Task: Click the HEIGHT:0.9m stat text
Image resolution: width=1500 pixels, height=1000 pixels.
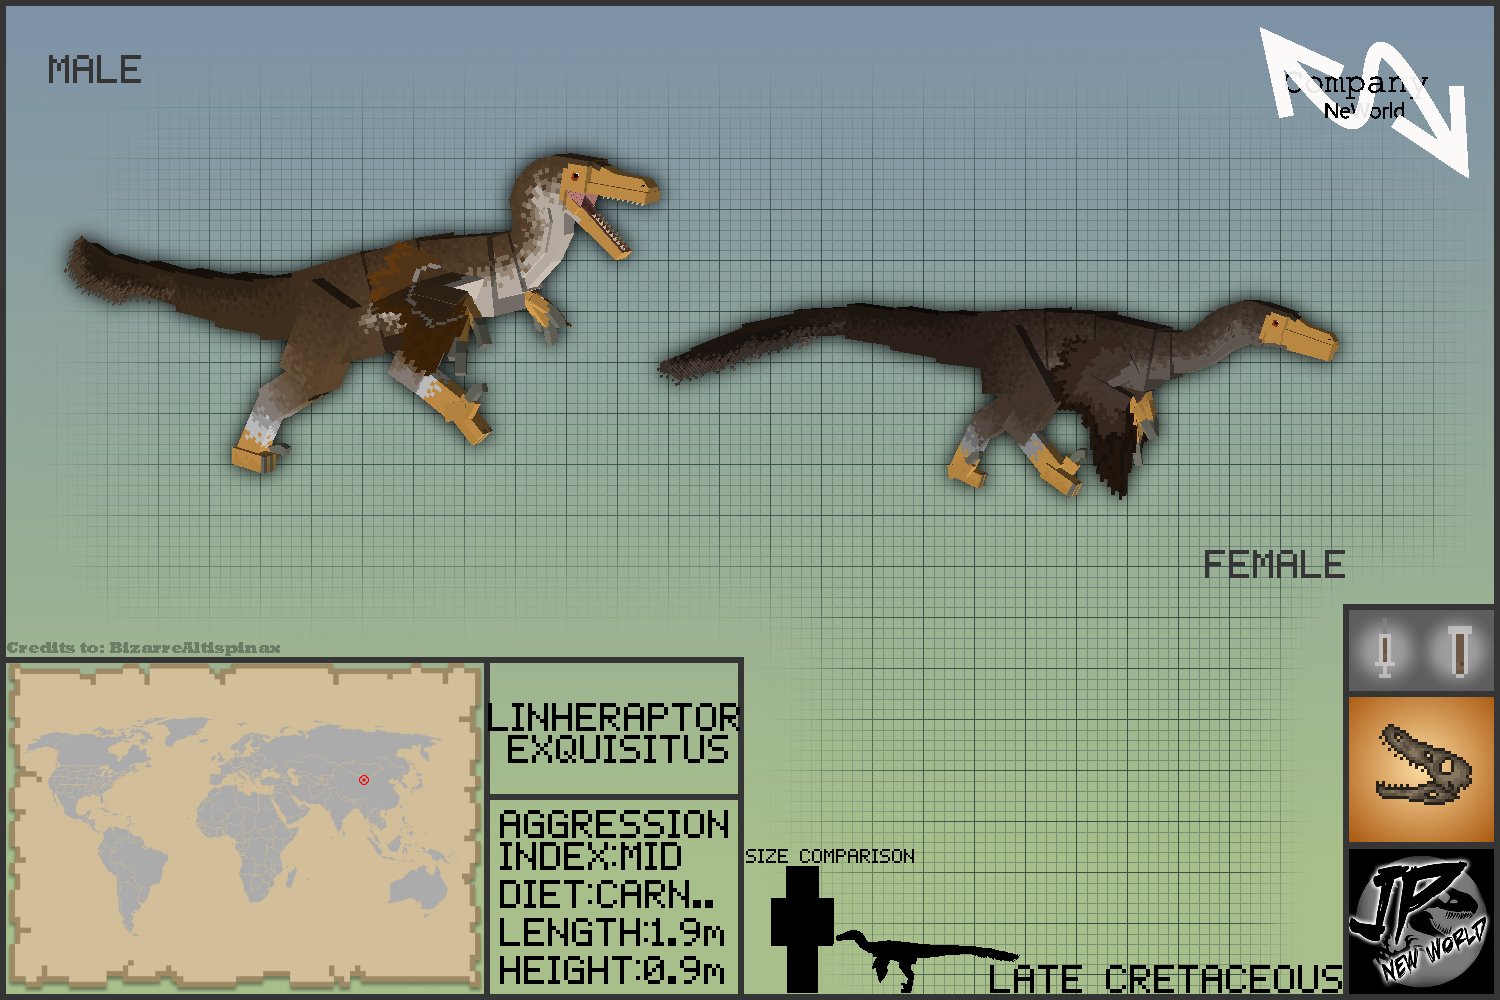Action: pyautogui.click(x=612, y=968)
